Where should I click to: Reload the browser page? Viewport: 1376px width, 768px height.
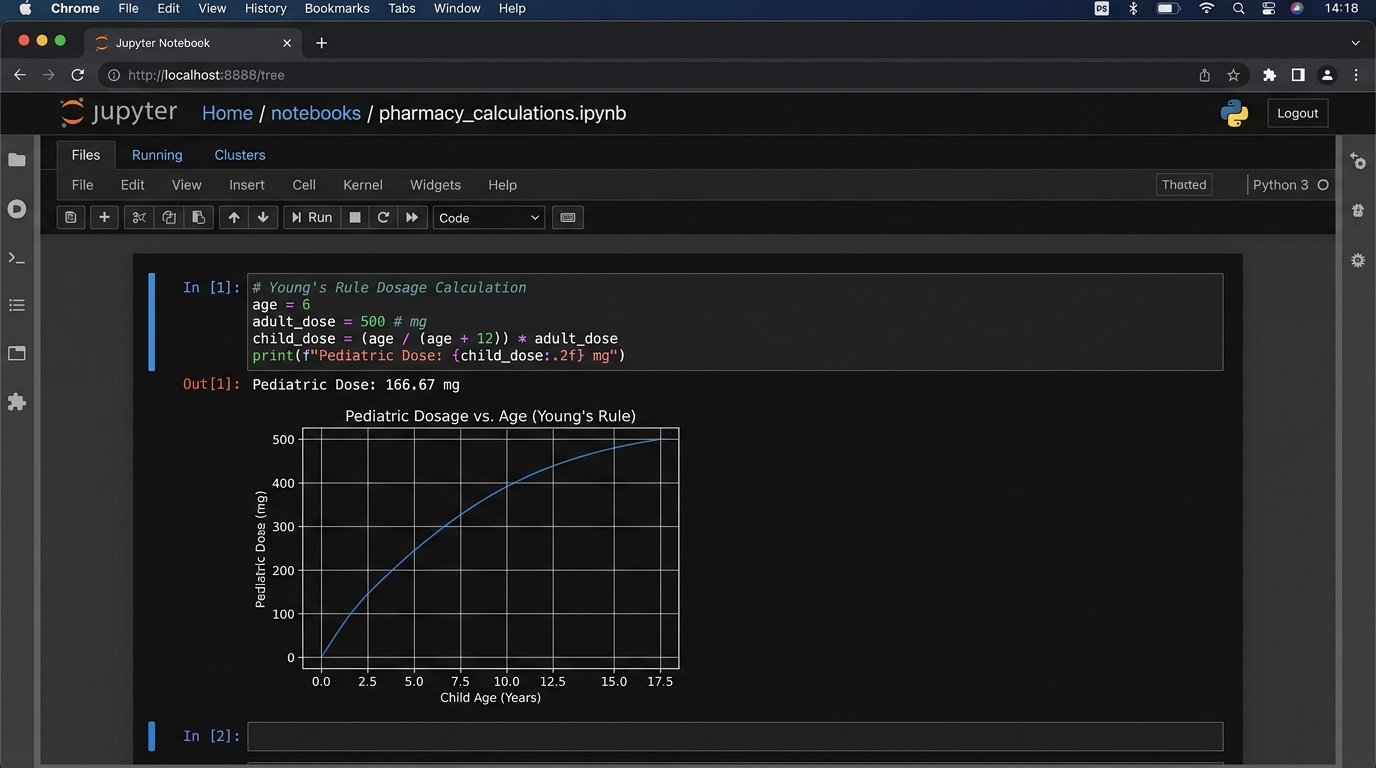(78, 75)
